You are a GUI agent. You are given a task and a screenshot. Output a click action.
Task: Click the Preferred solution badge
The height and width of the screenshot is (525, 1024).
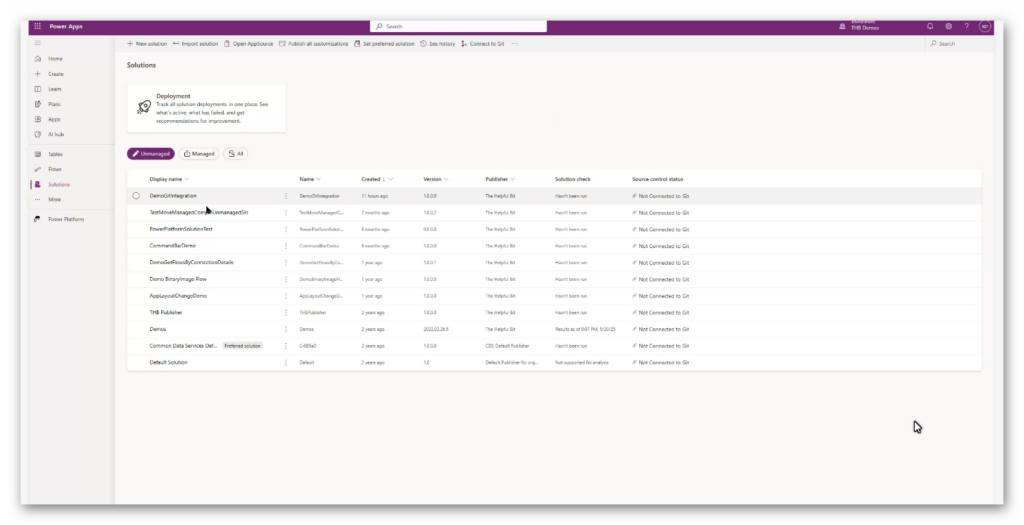coord(242,346)
